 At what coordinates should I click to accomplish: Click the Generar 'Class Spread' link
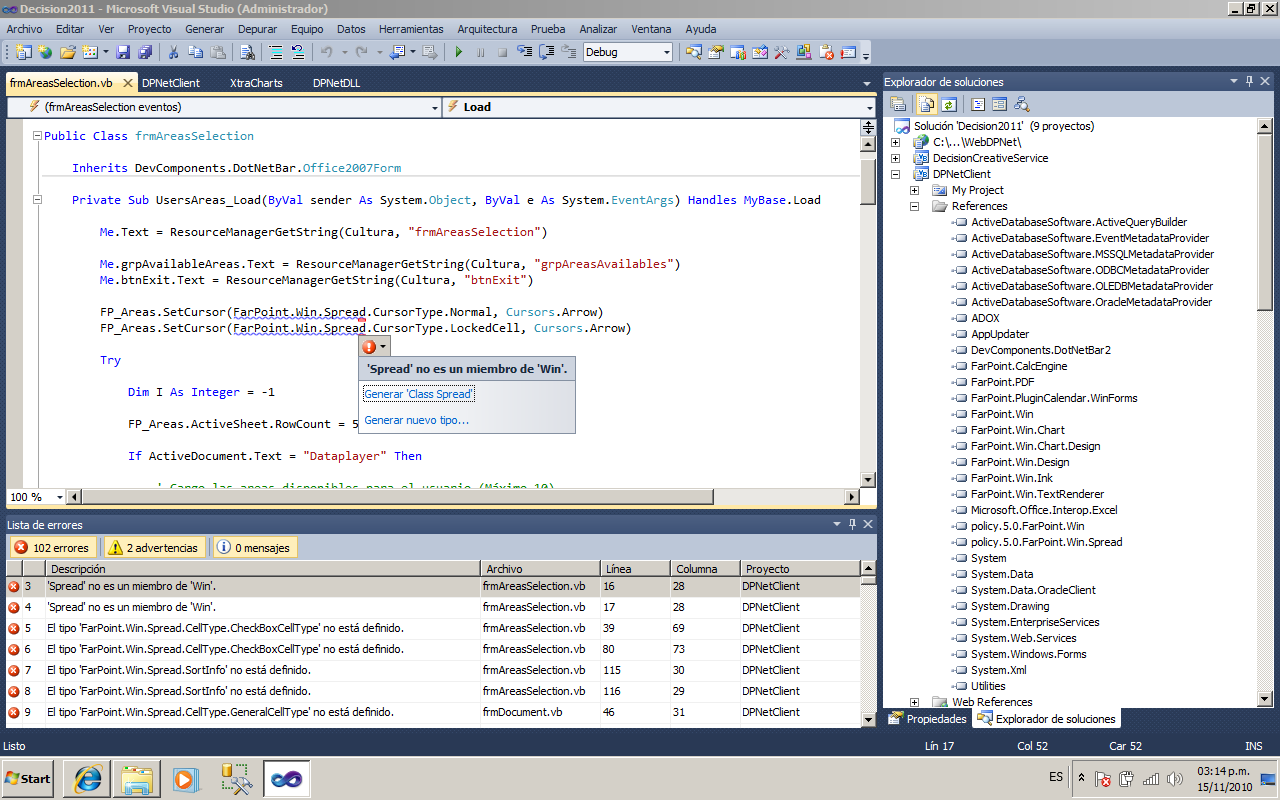click(419, 394)
